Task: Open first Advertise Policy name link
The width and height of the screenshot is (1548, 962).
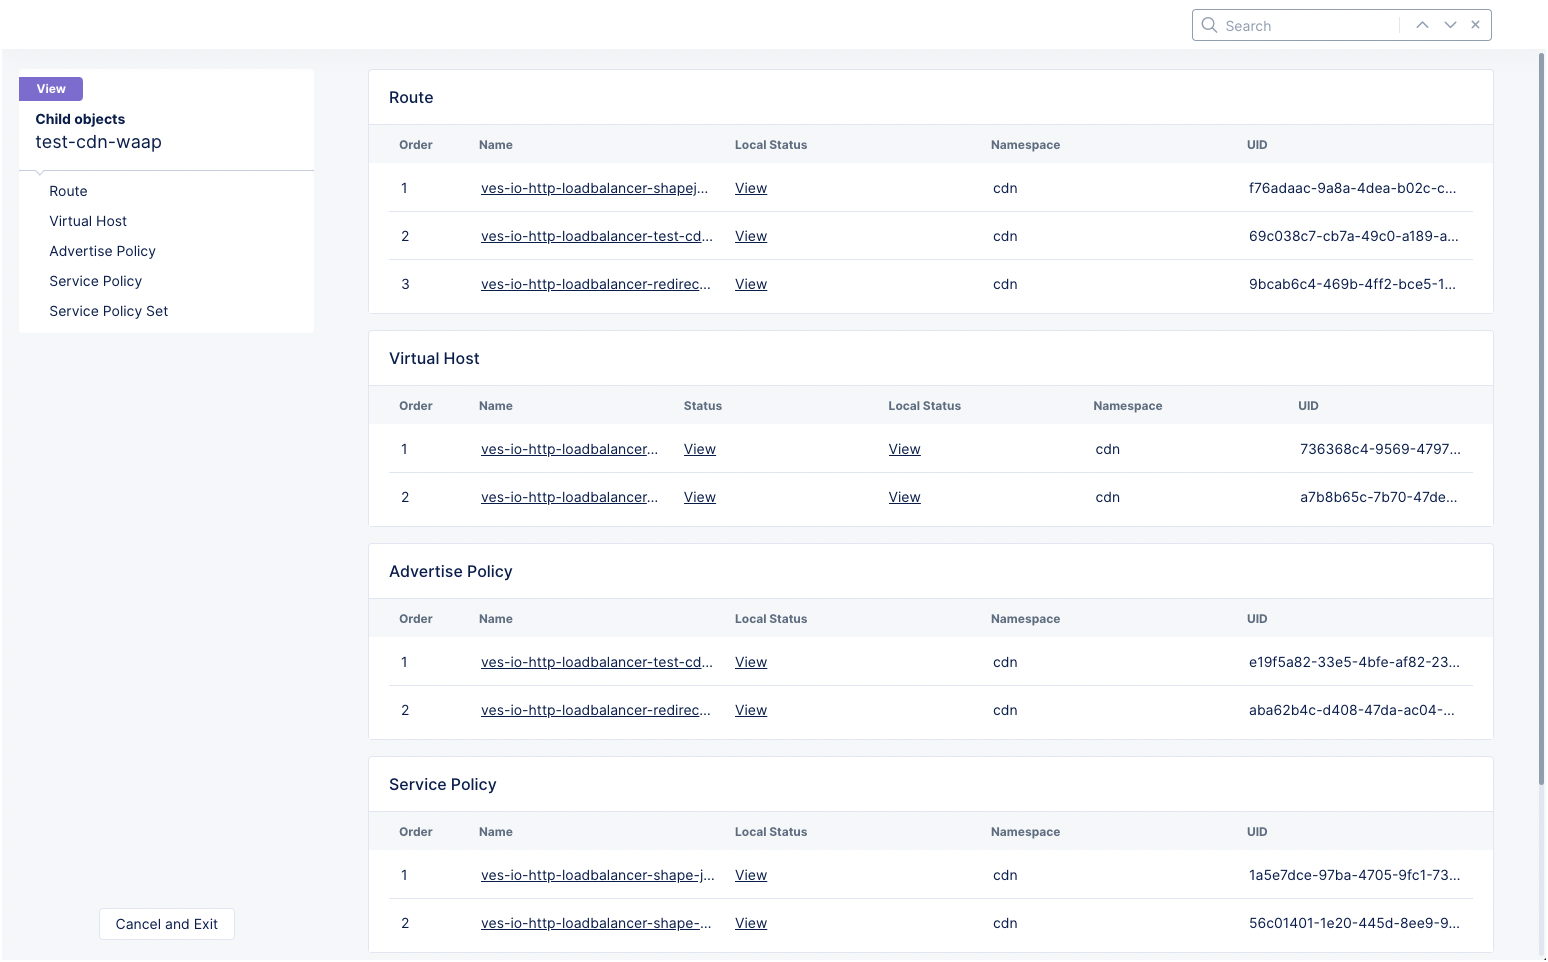Action: click(x=597, y=662)
